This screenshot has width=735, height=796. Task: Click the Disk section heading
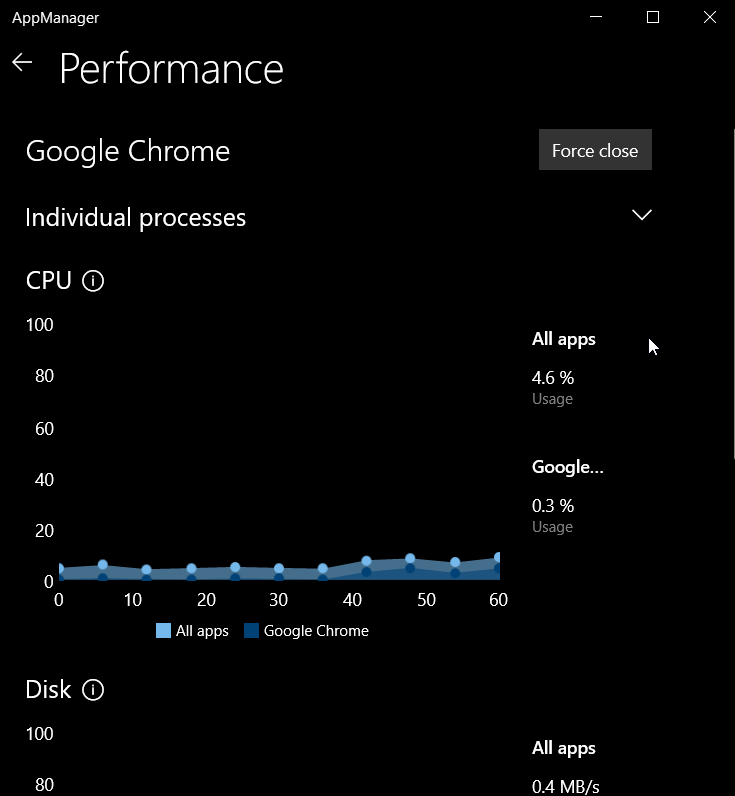click(x=49, y=690)
